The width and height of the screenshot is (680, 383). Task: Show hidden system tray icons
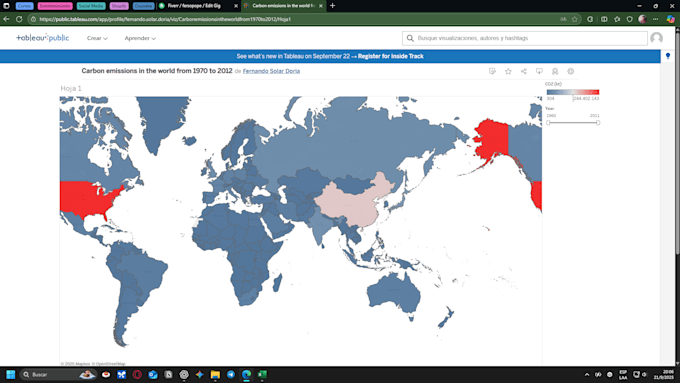tap(587, 374)
